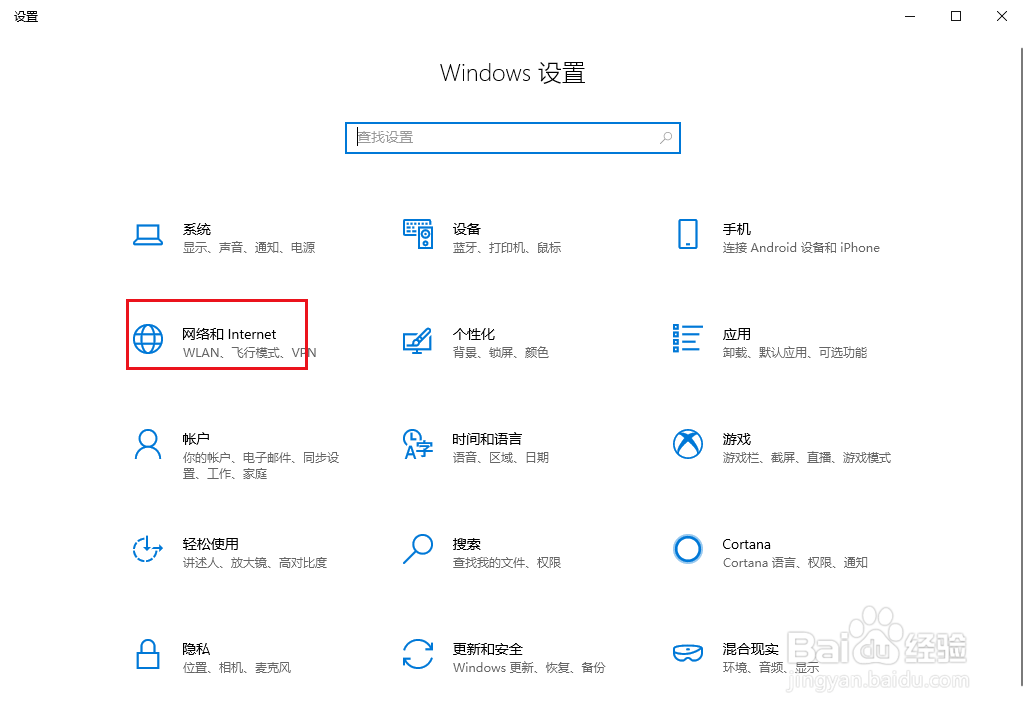Open the 游戏 settings title
Viewport: 1025px width, 715px height.
point(737,439)
